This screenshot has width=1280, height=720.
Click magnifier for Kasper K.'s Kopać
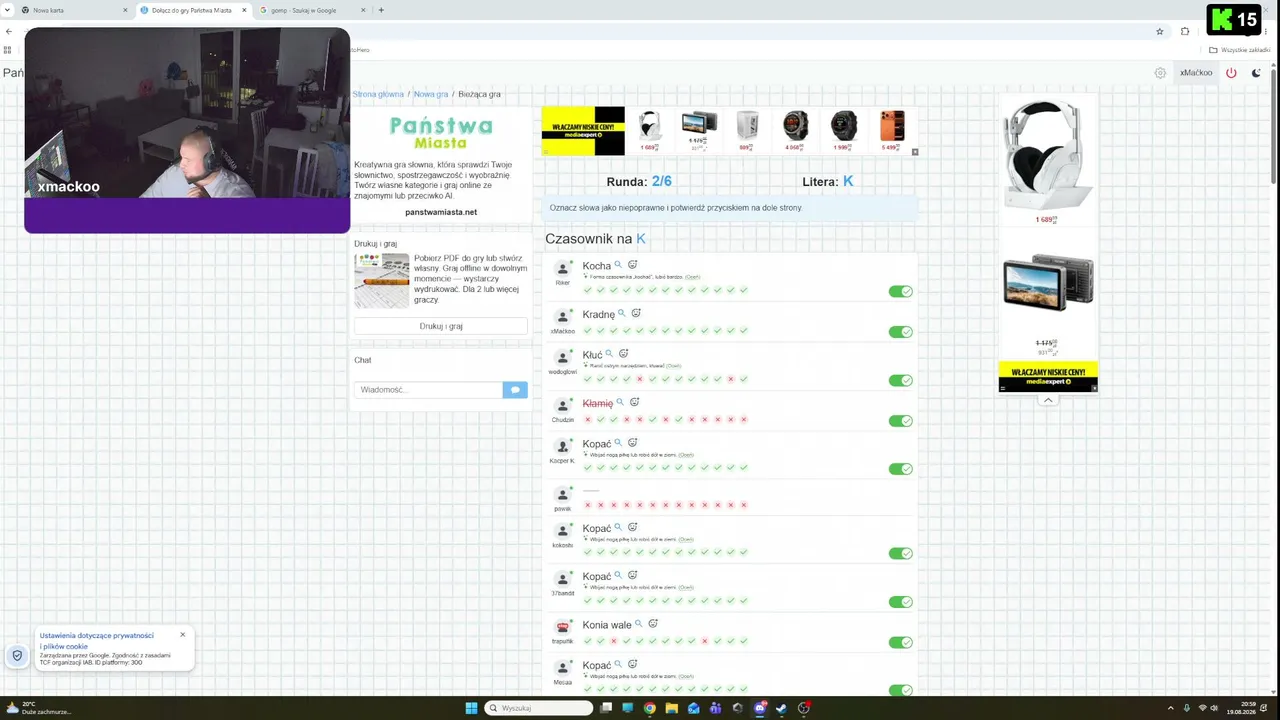(618, 443)
